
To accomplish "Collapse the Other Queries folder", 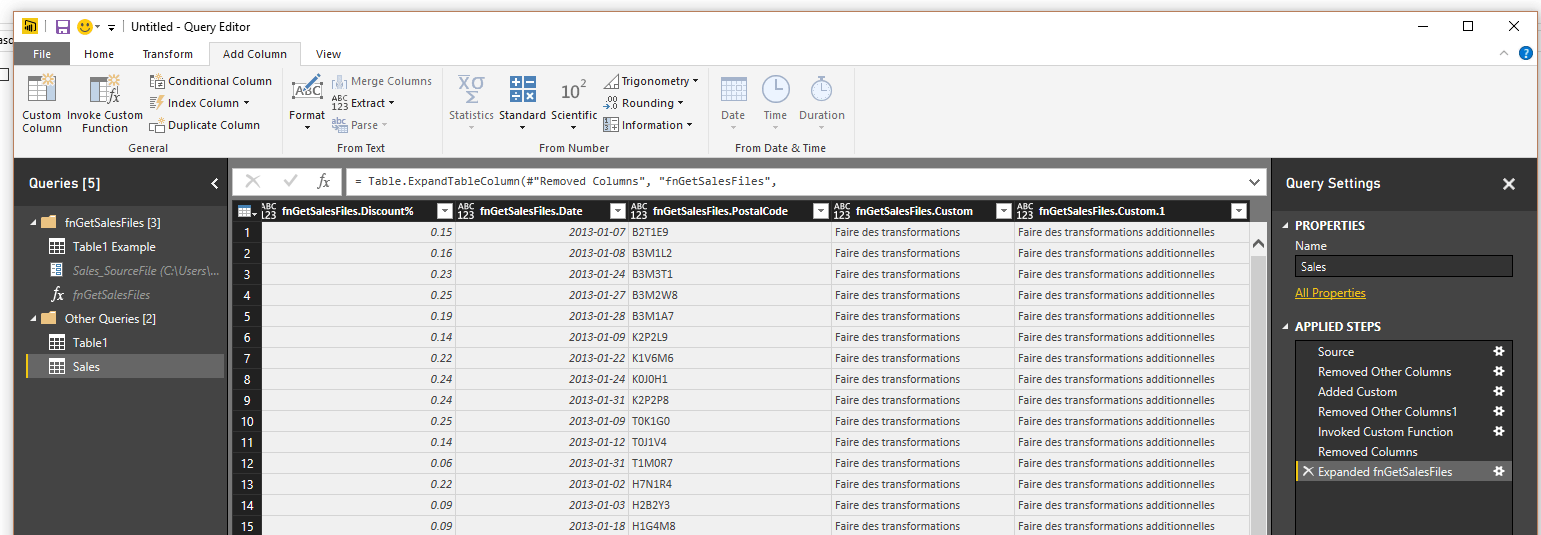I will point(34,319).
